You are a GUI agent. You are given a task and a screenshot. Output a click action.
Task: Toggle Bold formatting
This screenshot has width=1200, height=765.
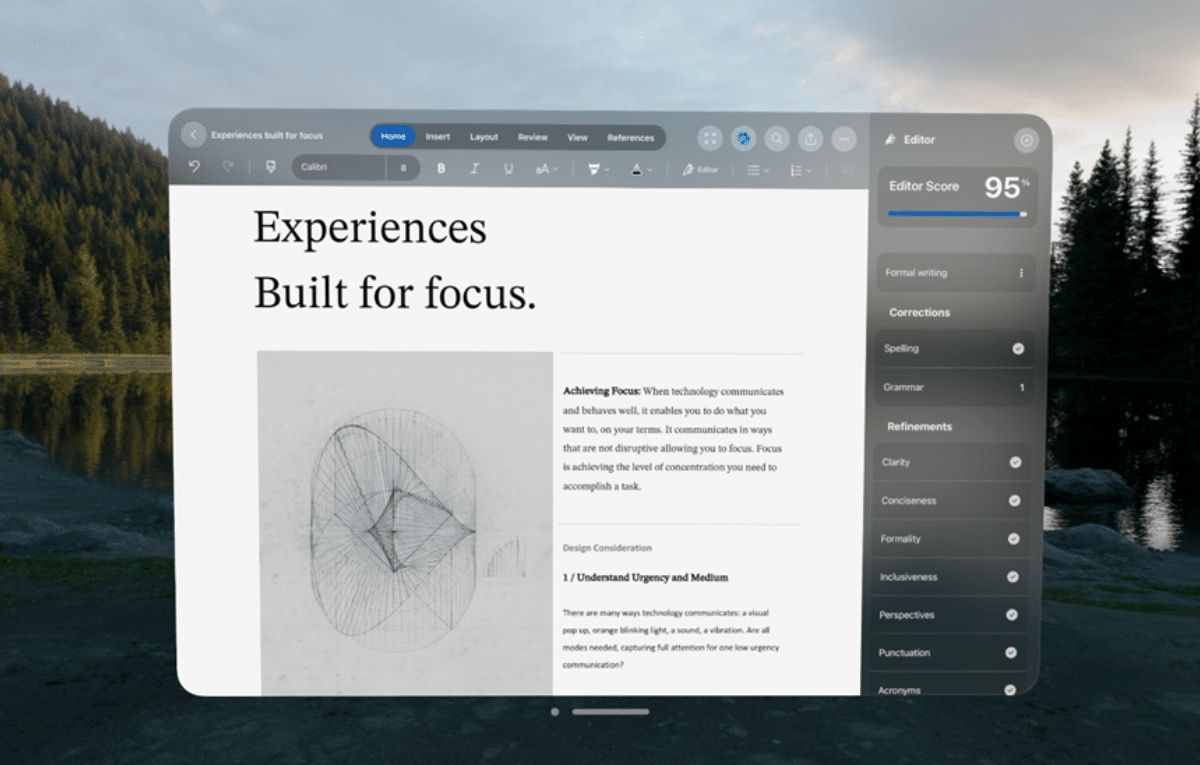pos(441,169)
